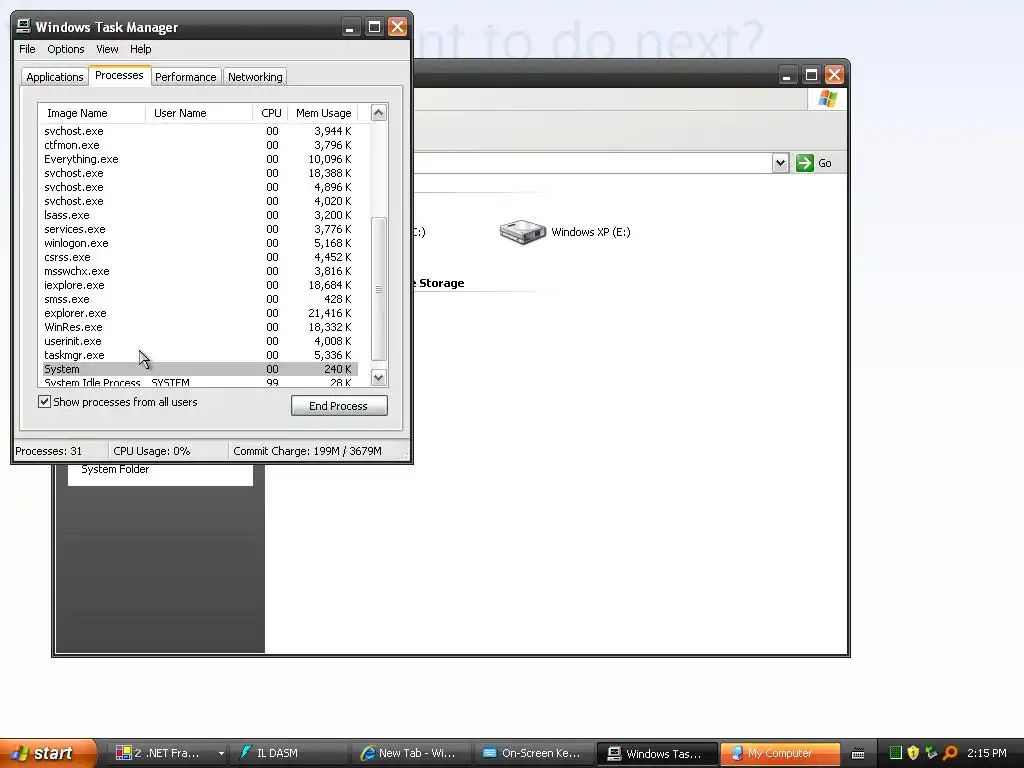Click the process list scrollbar thumb
The width and height of the screenshot is (1024, 768).
(x=379, y=289)
